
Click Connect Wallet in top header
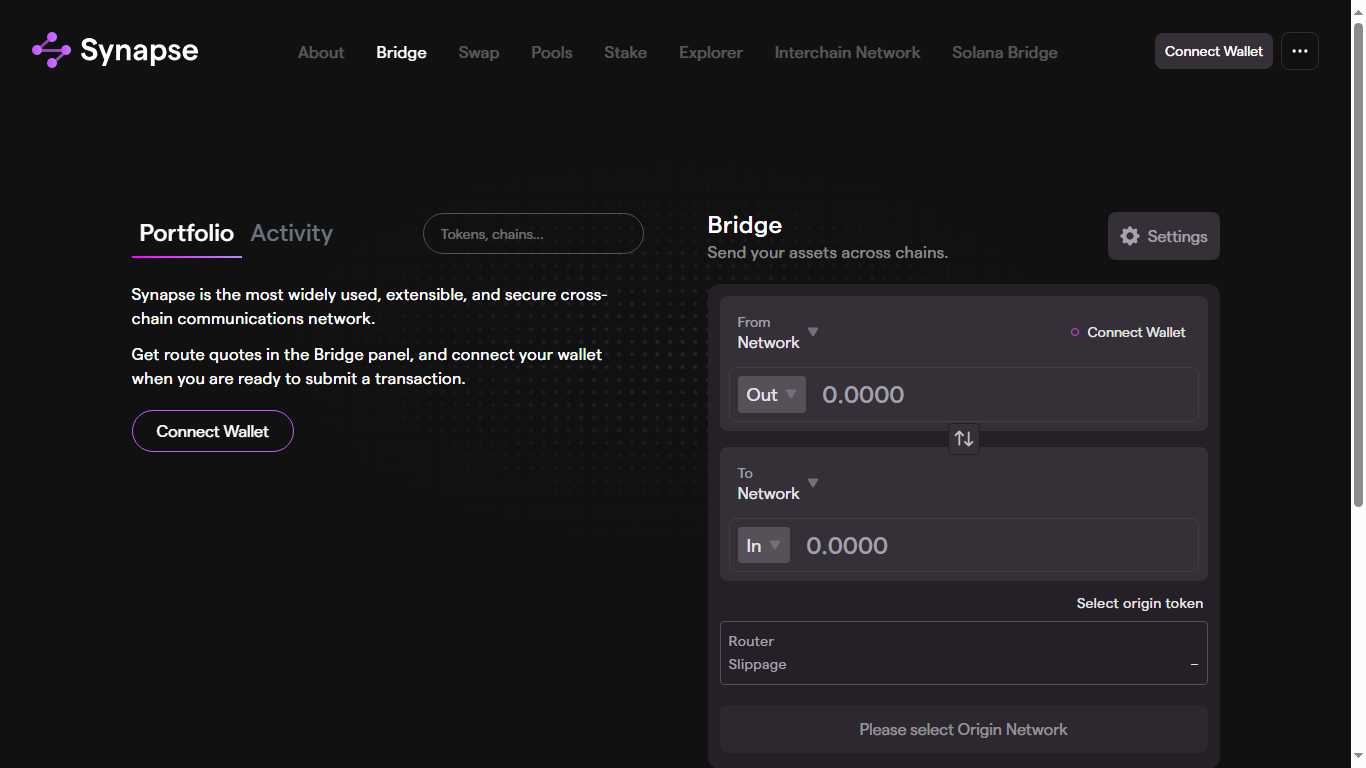pyautogui.click(x=1213, y=51)
